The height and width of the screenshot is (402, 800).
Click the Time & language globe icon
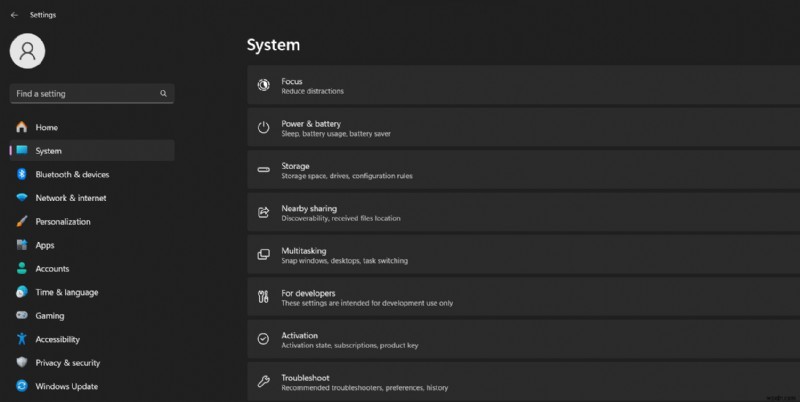coord(21,292)
